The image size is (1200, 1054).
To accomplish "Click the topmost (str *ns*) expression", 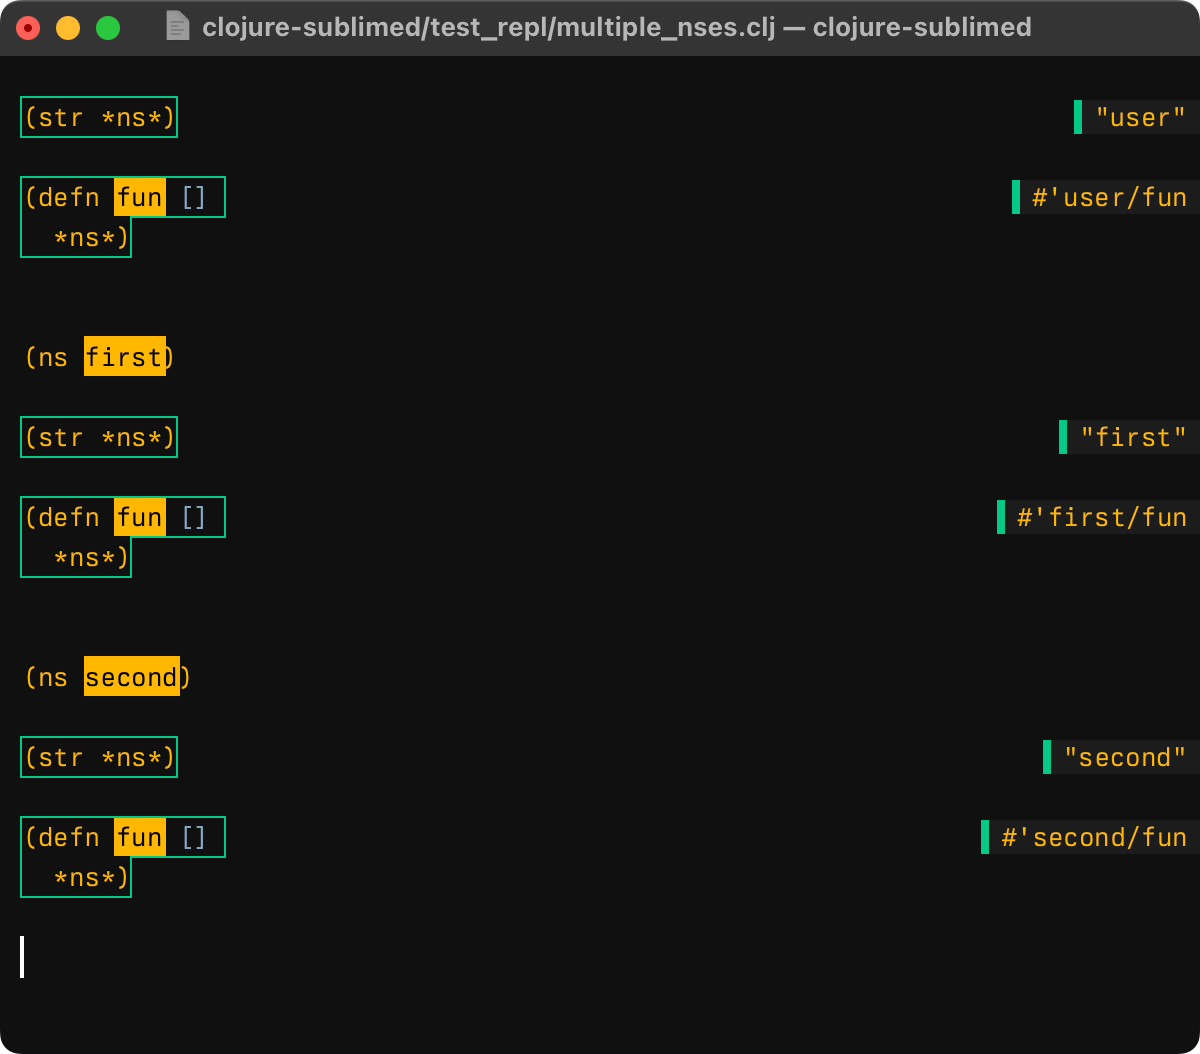I will pyautogui.click(x=99, y=118).
